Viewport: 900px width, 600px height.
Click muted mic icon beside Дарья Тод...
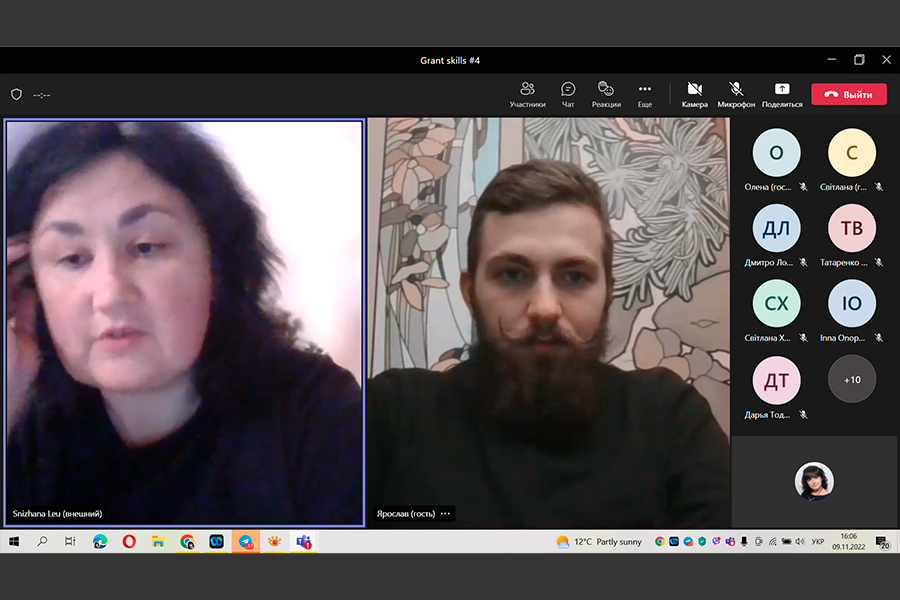(804, 415)
